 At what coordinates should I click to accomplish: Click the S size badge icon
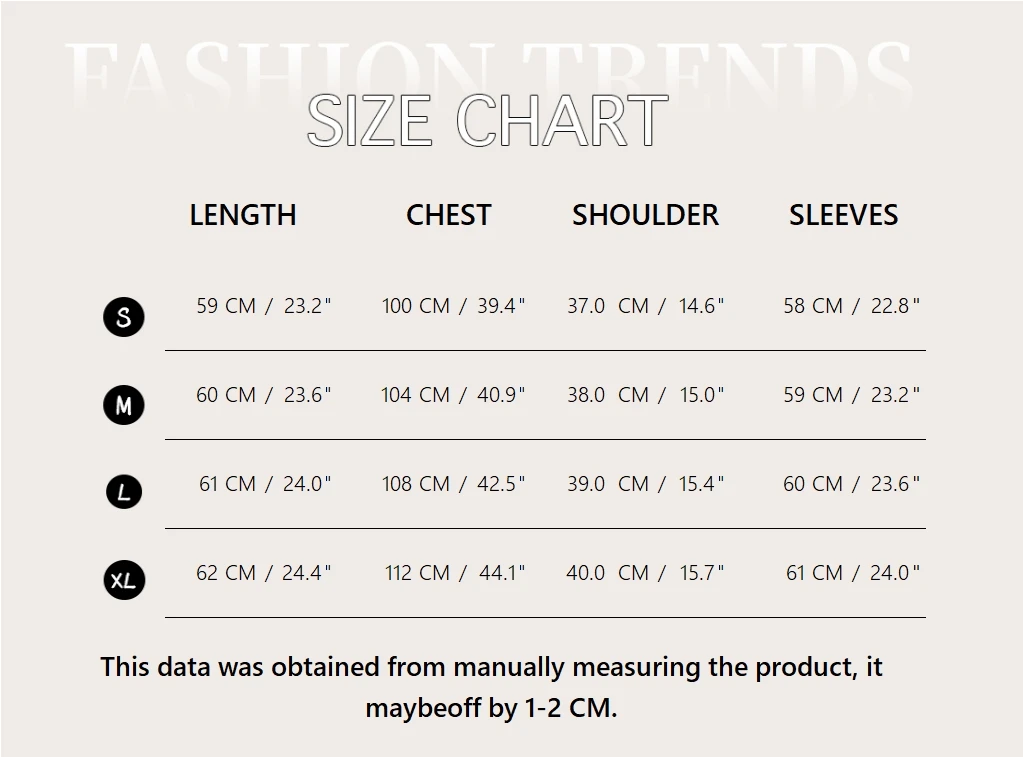click(124, 317)
